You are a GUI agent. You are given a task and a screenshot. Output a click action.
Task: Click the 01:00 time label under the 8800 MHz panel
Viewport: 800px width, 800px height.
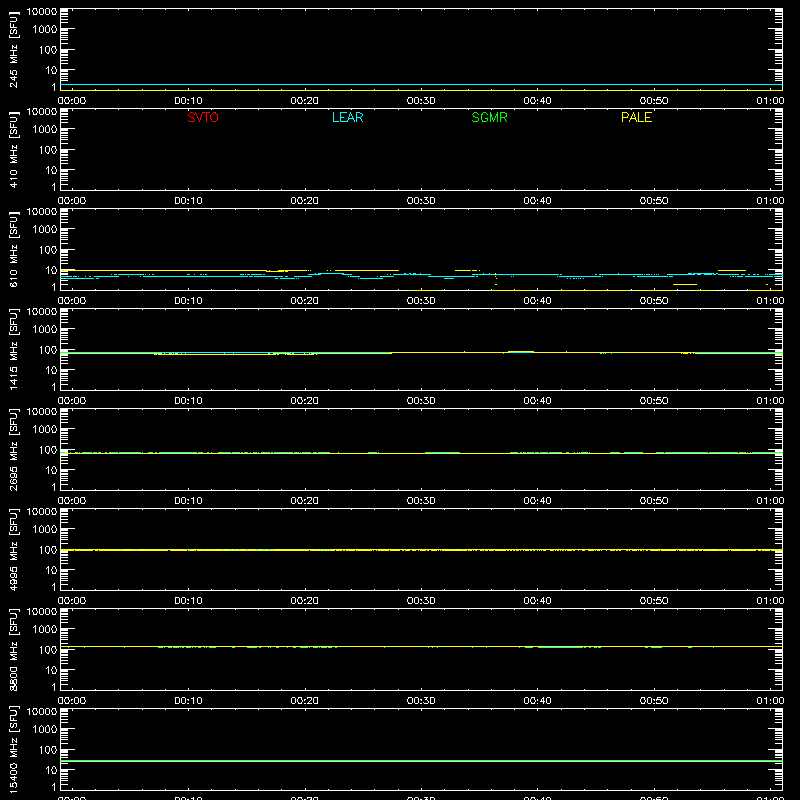(770, 701)
